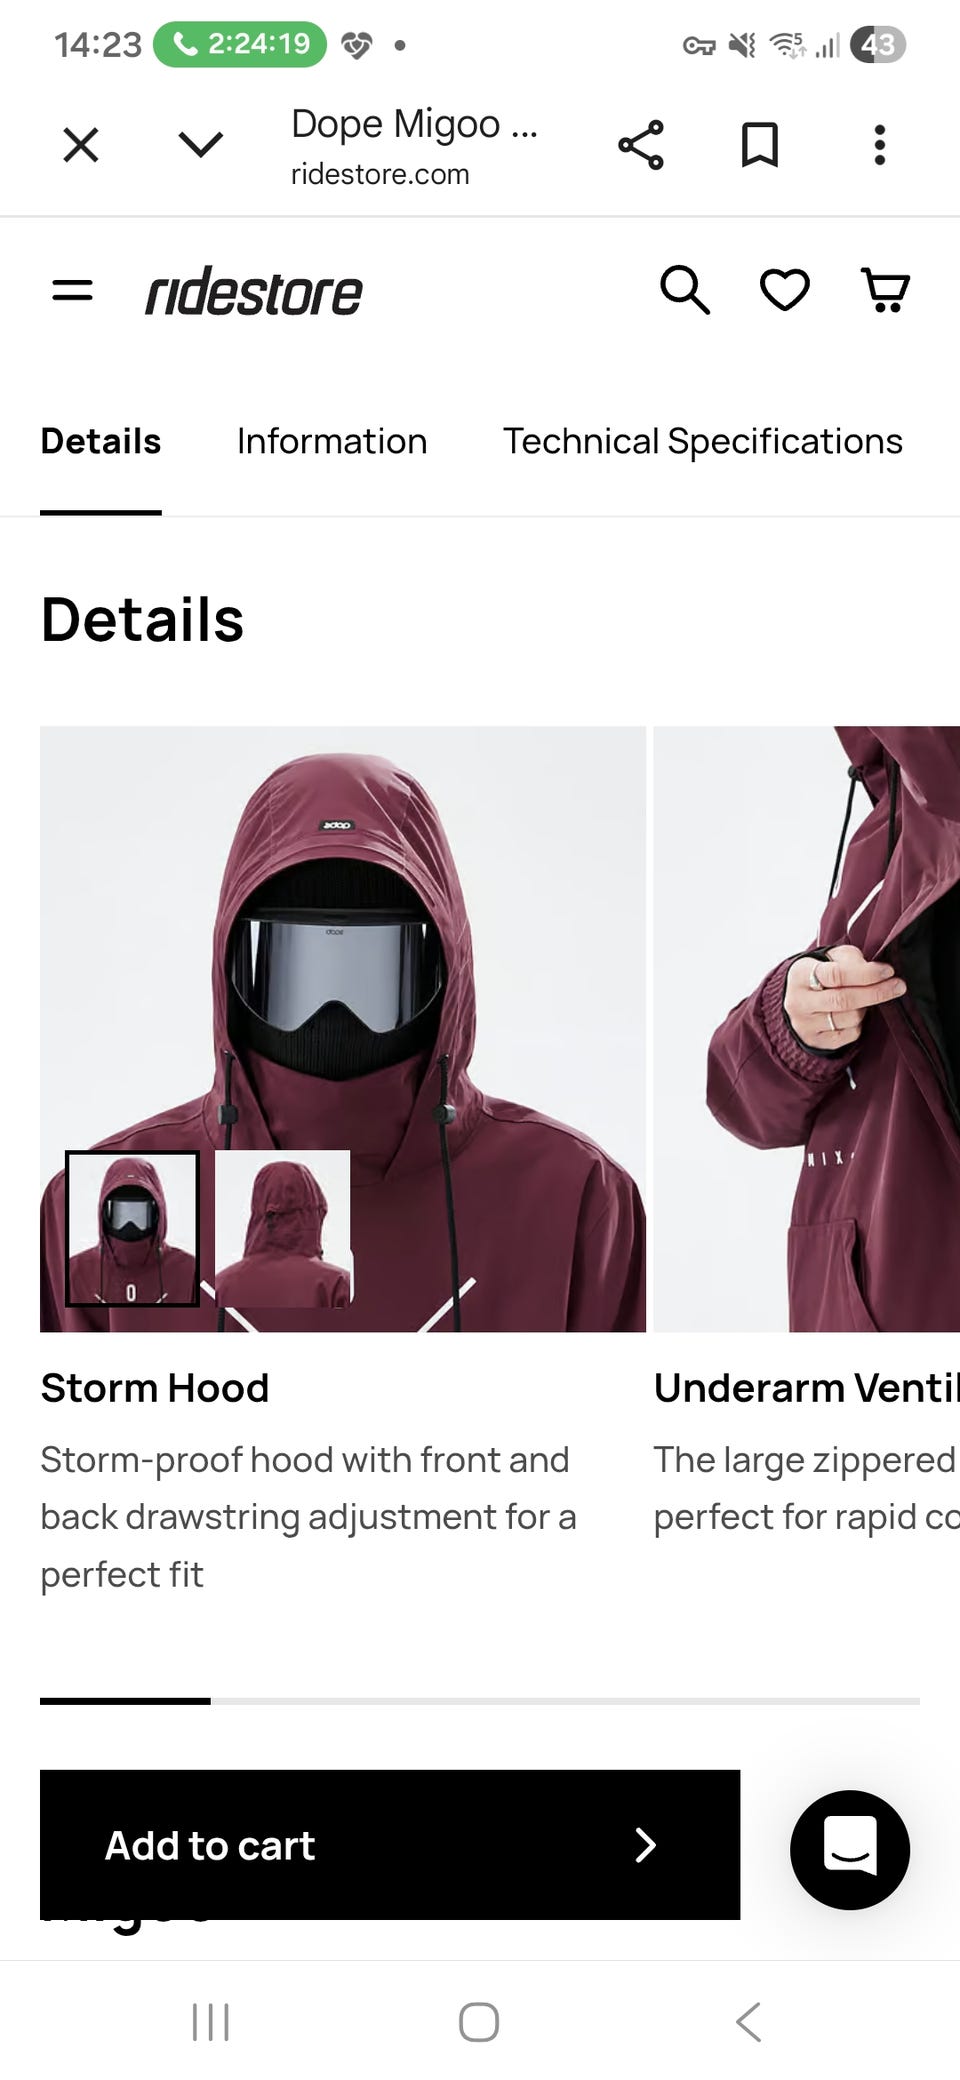
Task: Switch to the Technical Specifications tab
Action: coord(703,441)
